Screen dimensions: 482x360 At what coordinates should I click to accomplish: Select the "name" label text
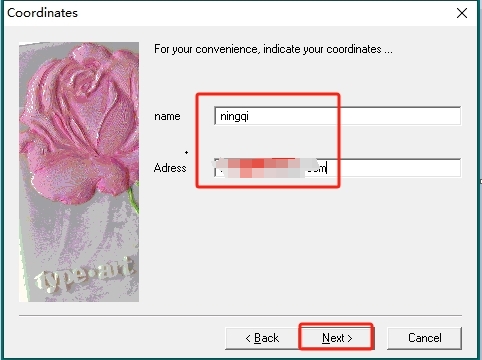pyautogui.click(x=167, y=116)
